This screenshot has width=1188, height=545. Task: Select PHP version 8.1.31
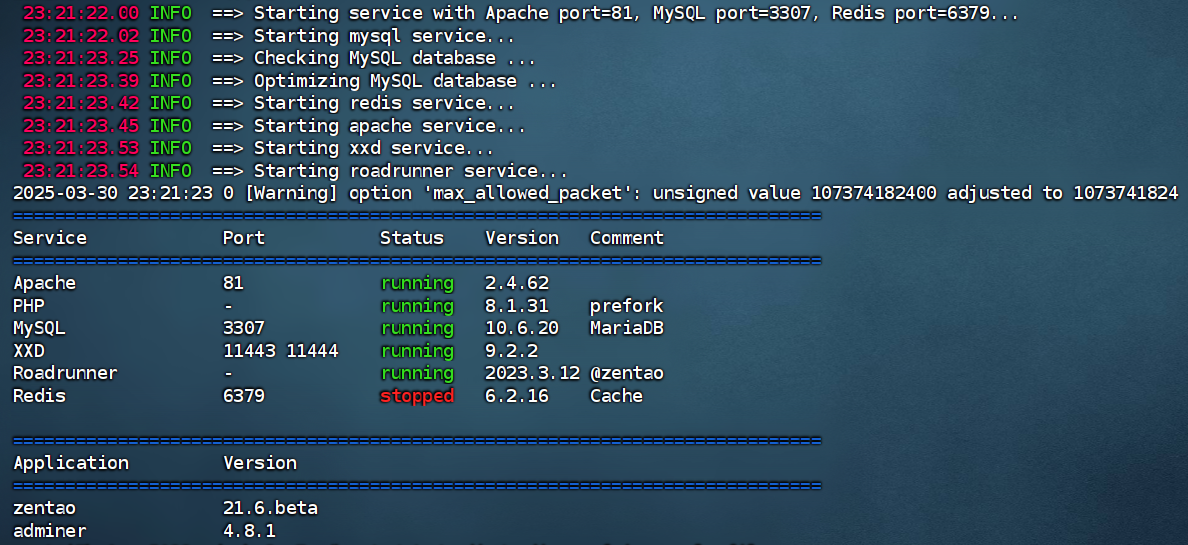coord(517,306)
